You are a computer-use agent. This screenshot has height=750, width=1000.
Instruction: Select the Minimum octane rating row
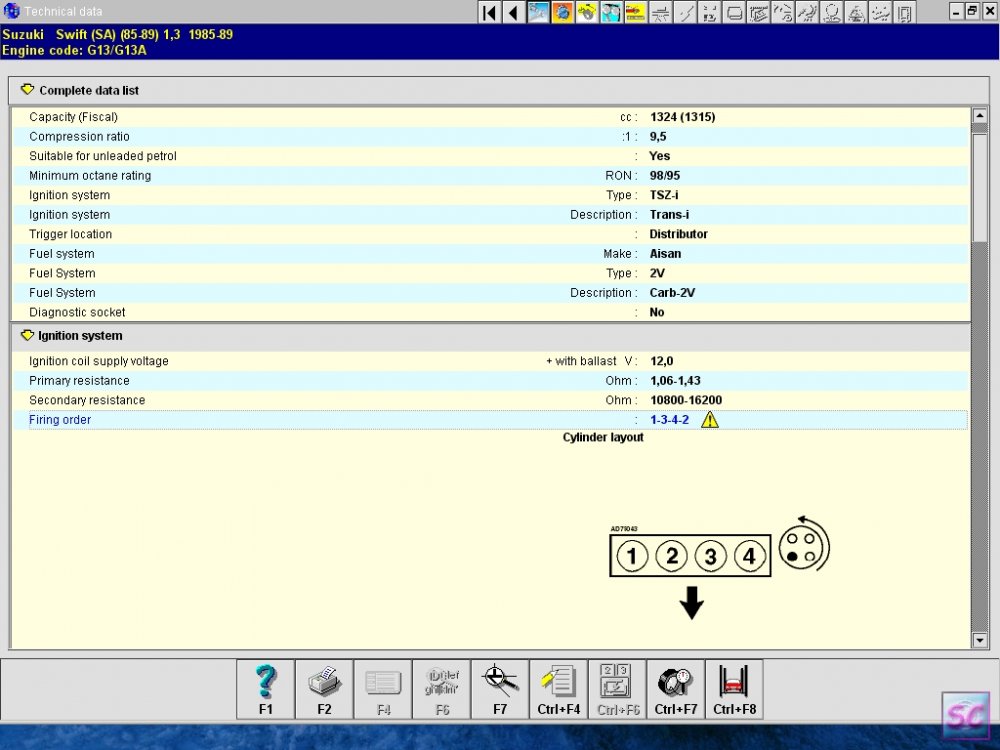pos(490,175)
